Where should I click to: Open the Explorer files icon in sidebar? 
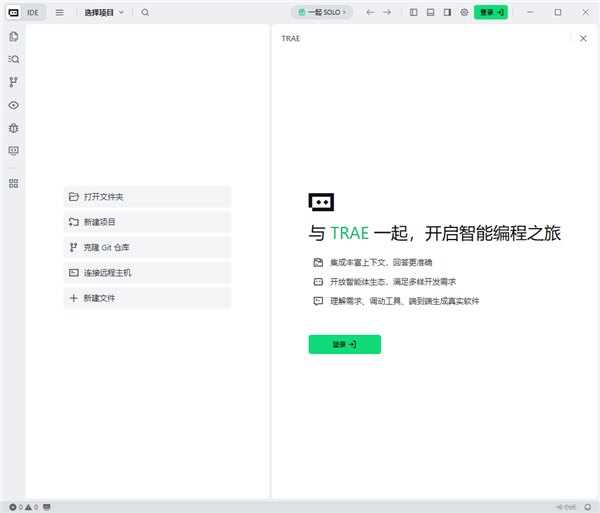click(x=13, y=37)
